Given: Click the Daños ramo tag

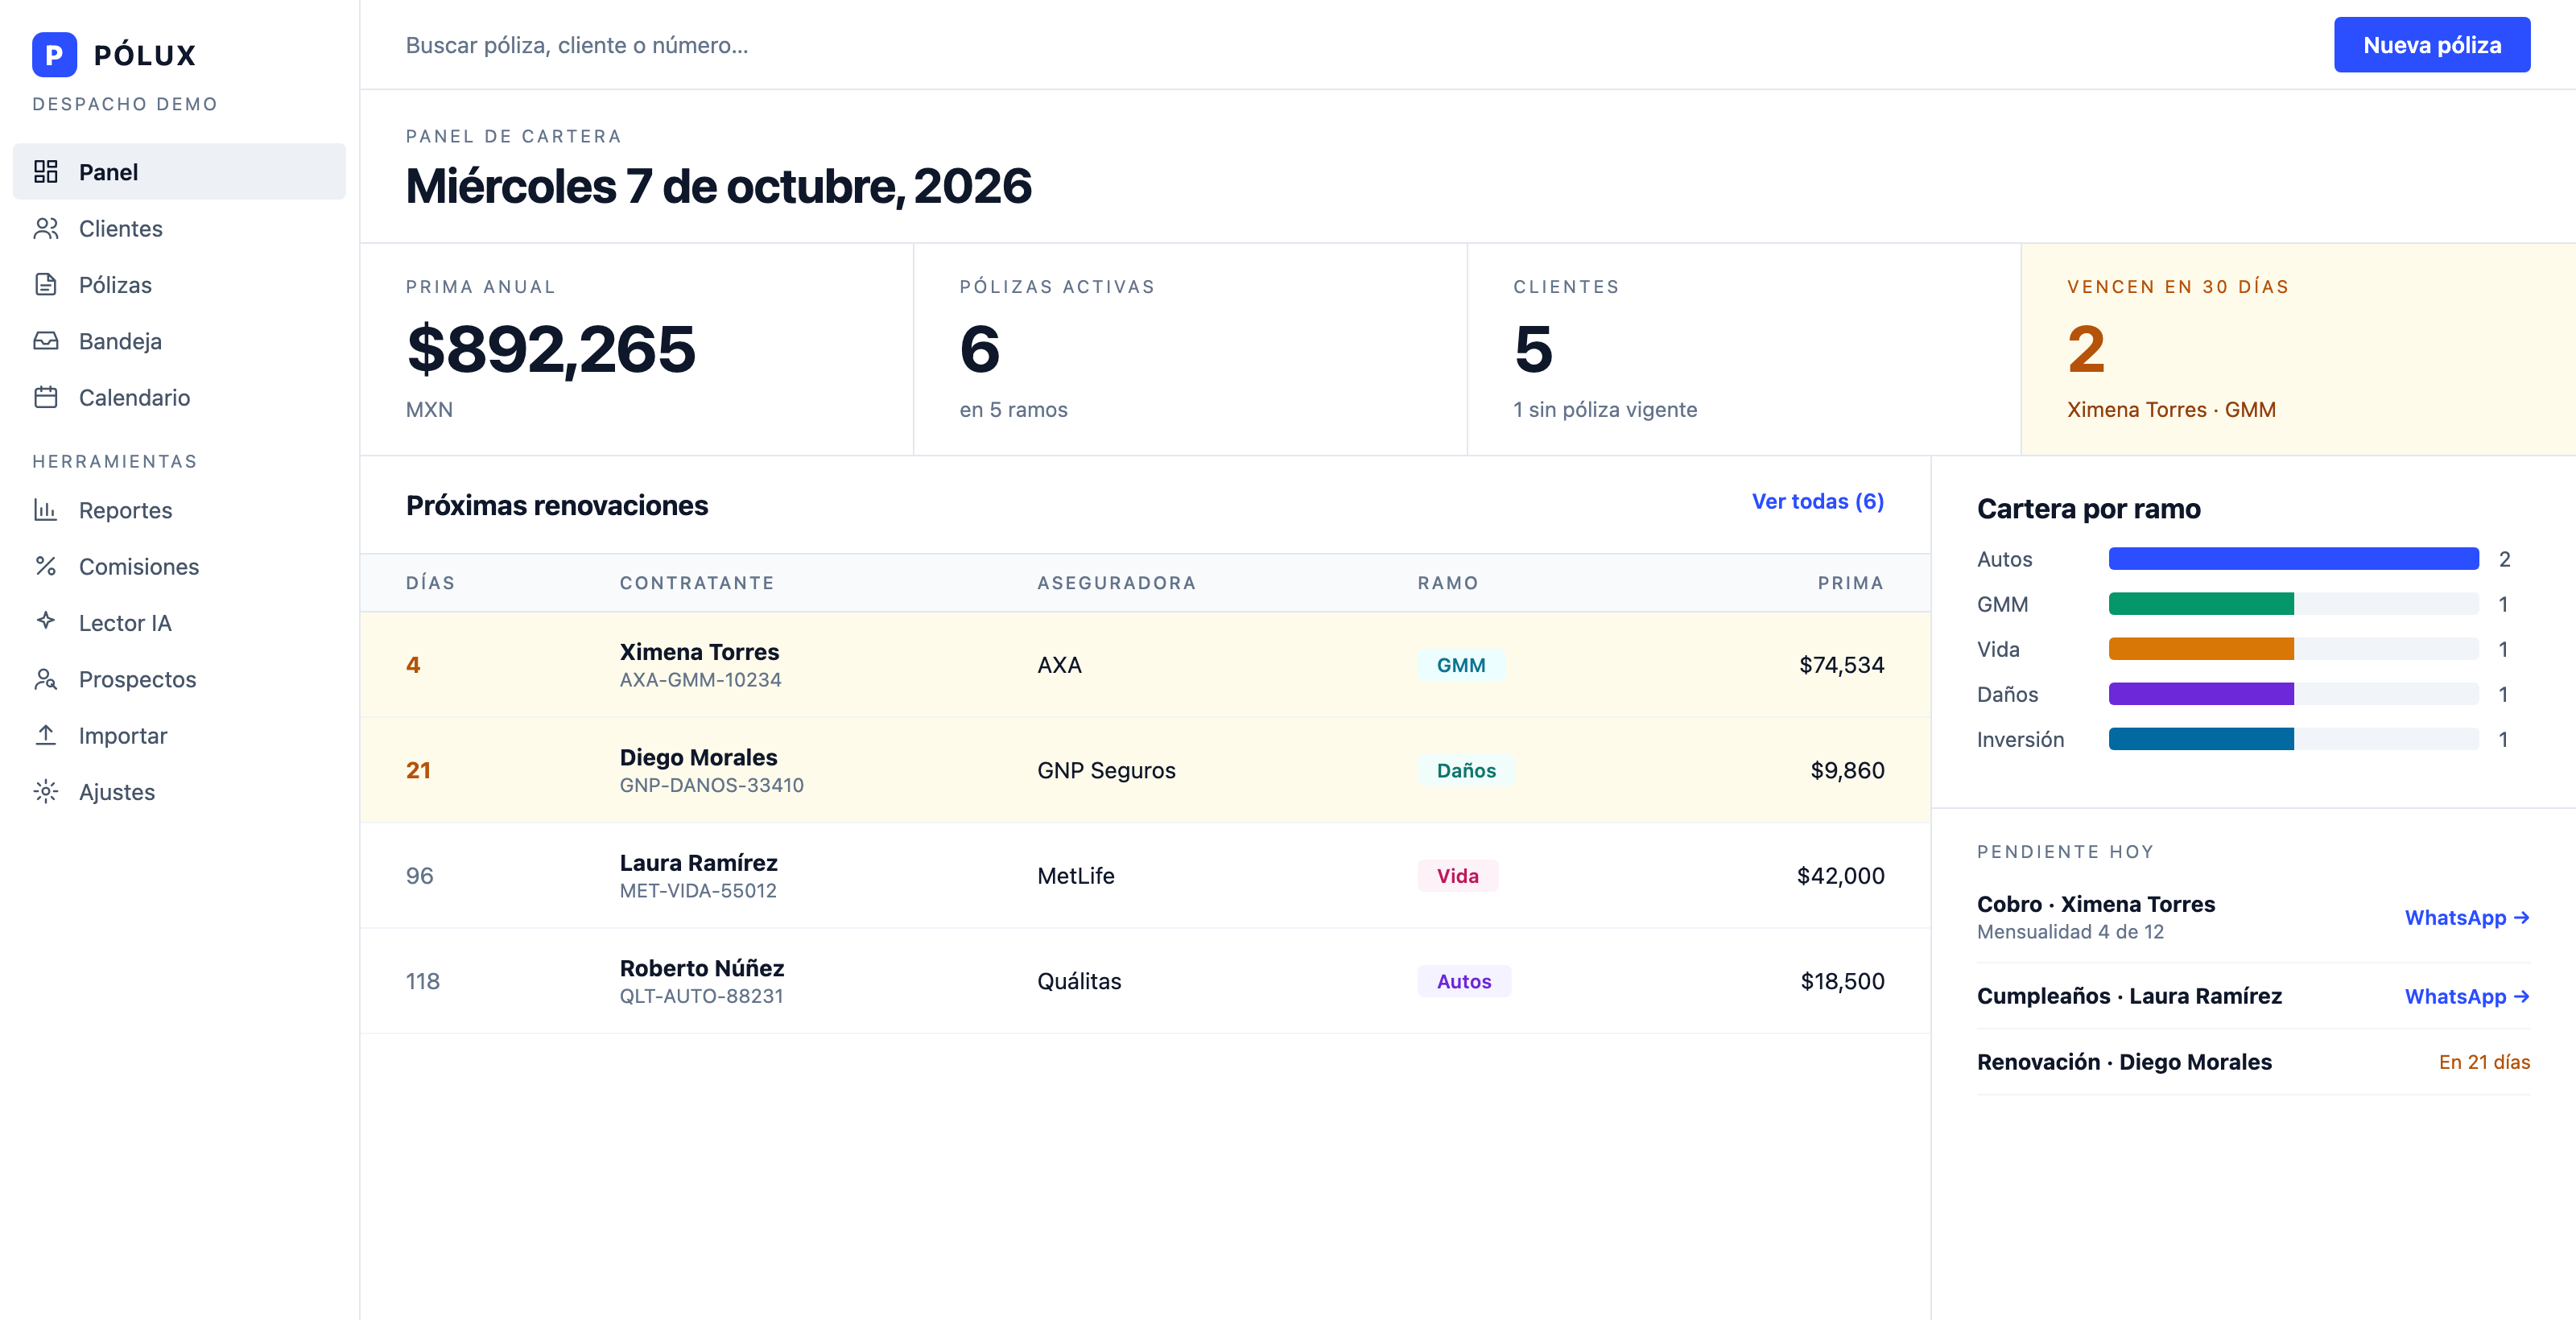Looking at the screenshot, I should 1466,771.
